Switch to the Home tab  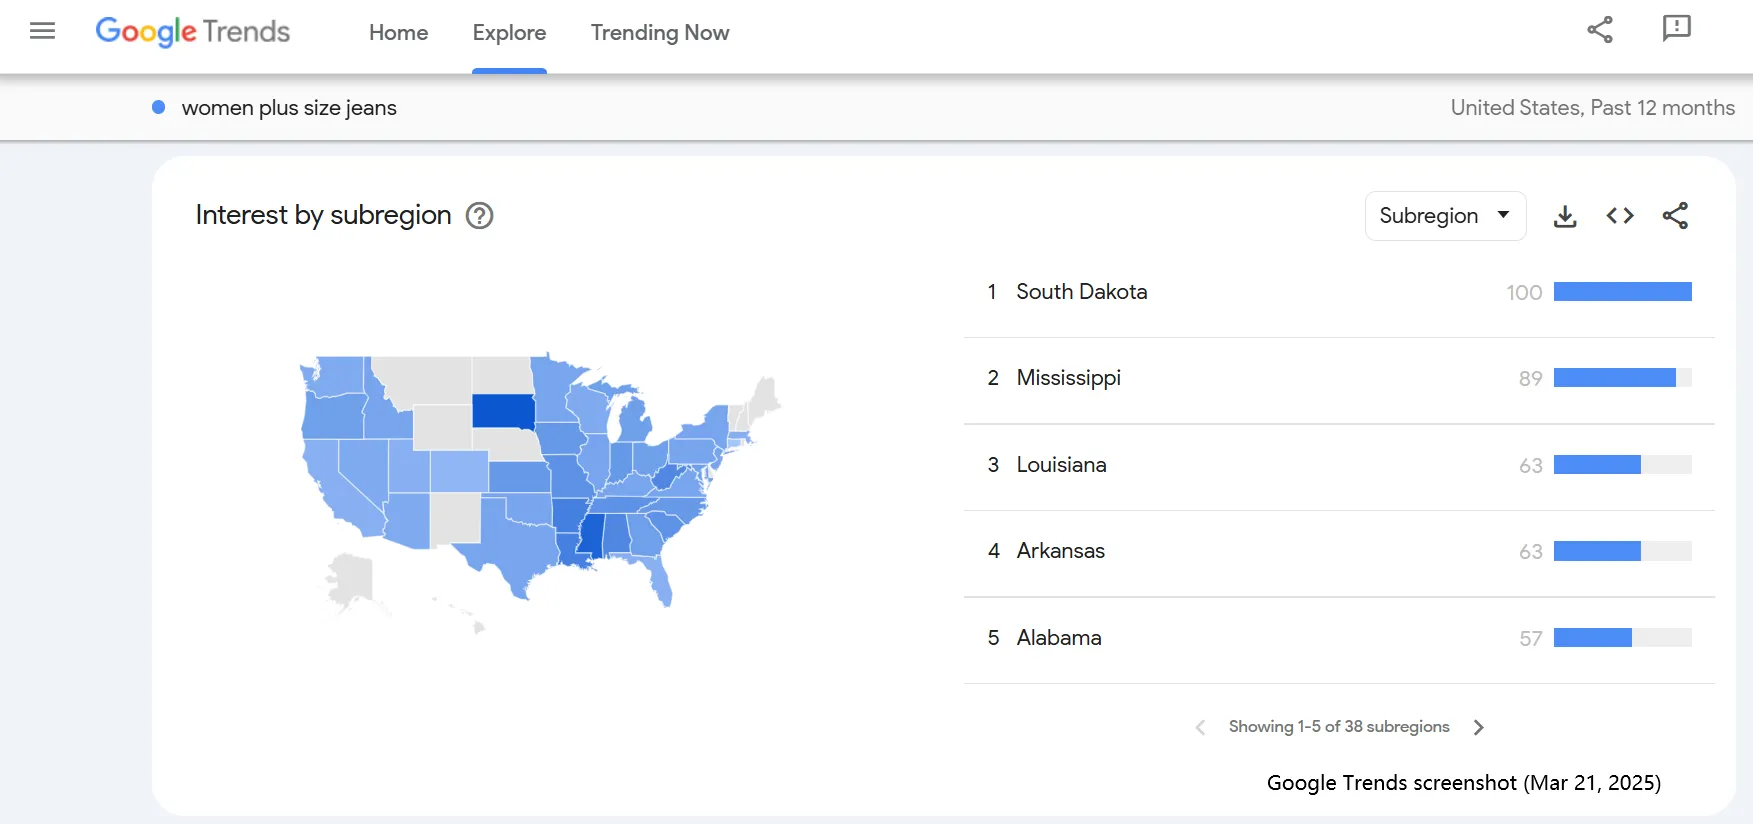coord(398,33)
